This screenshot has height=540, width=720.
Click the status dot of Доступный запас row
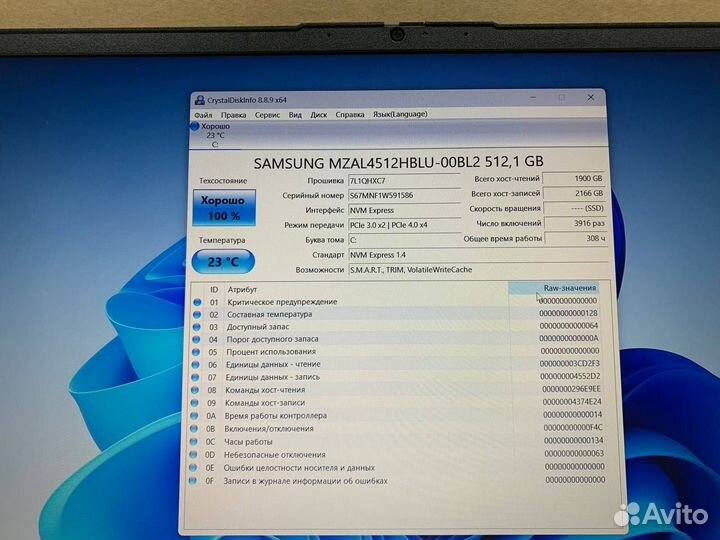click(x=197, y=327)
